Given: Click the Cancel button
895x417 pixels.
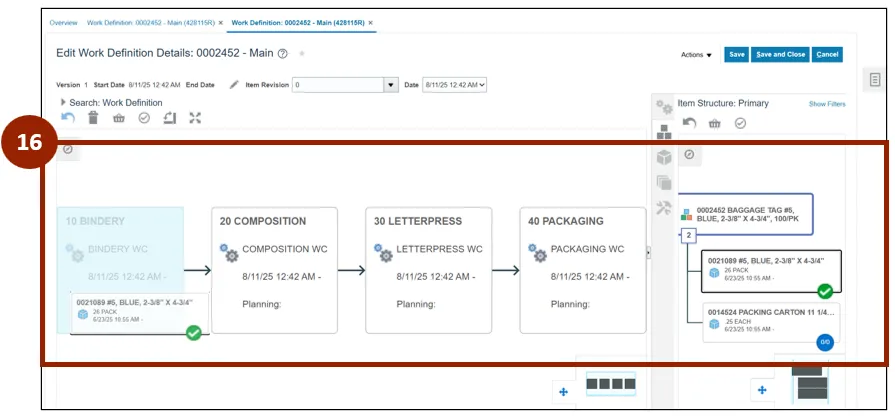Looking at the screenshot, I should pyautogui.click(x=827, y=54).
